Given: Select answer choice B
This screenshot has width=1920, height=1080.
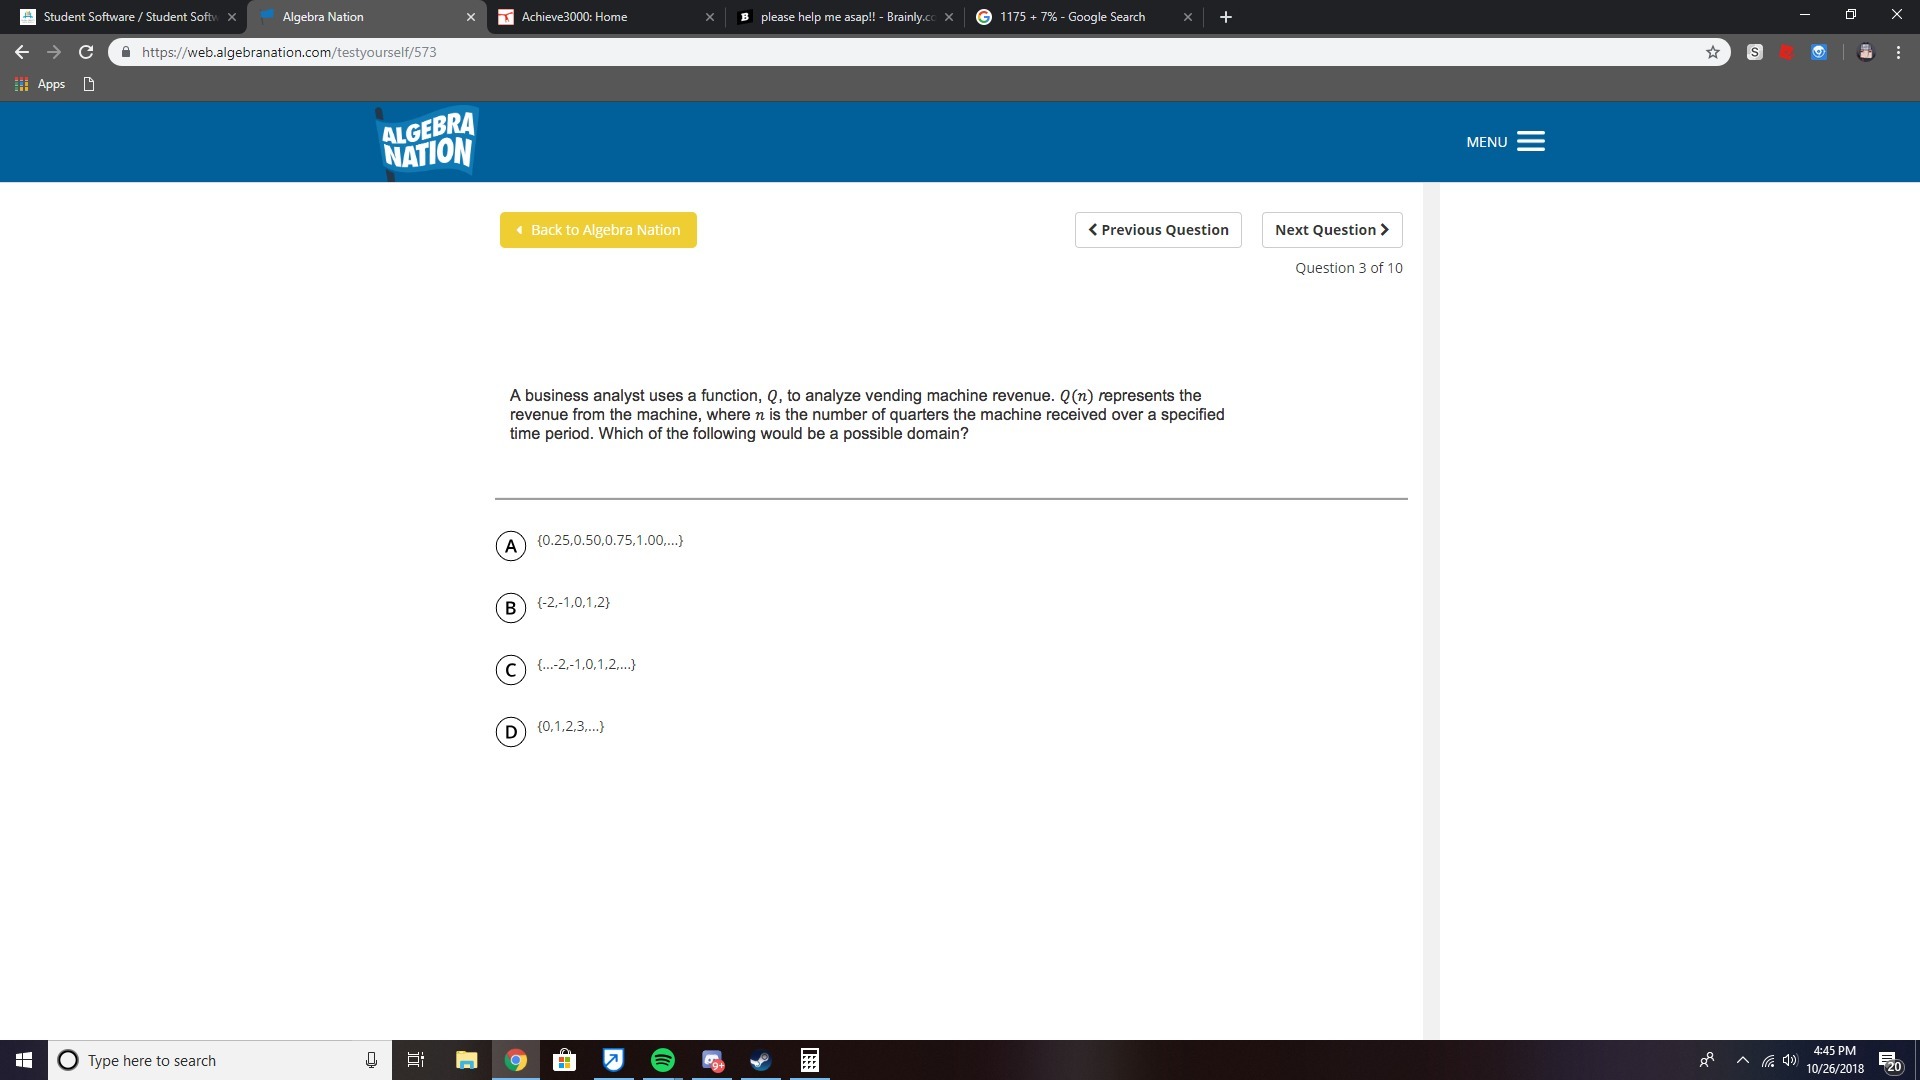Looking at the screenshot, I should [511, 608].
